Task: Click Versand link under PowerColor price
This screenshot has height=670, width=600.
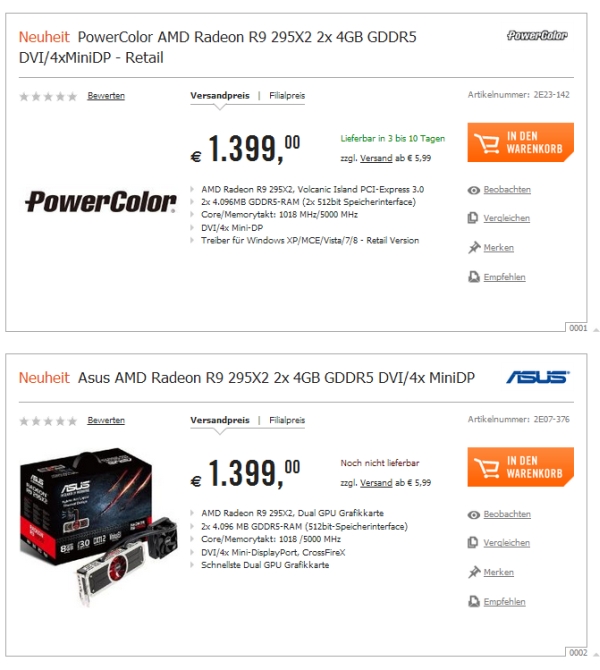Action: coord(376,158)
